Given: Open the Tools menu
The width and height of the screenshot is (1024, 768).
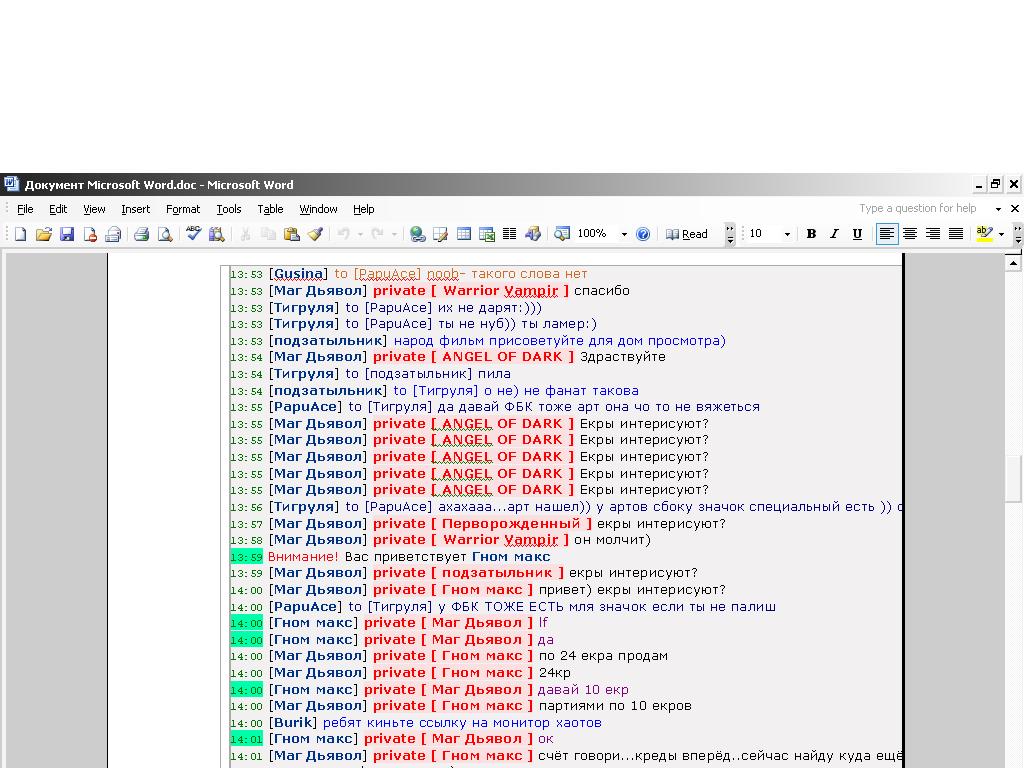Looking at the screenshot, I should [x=229, y=209].
